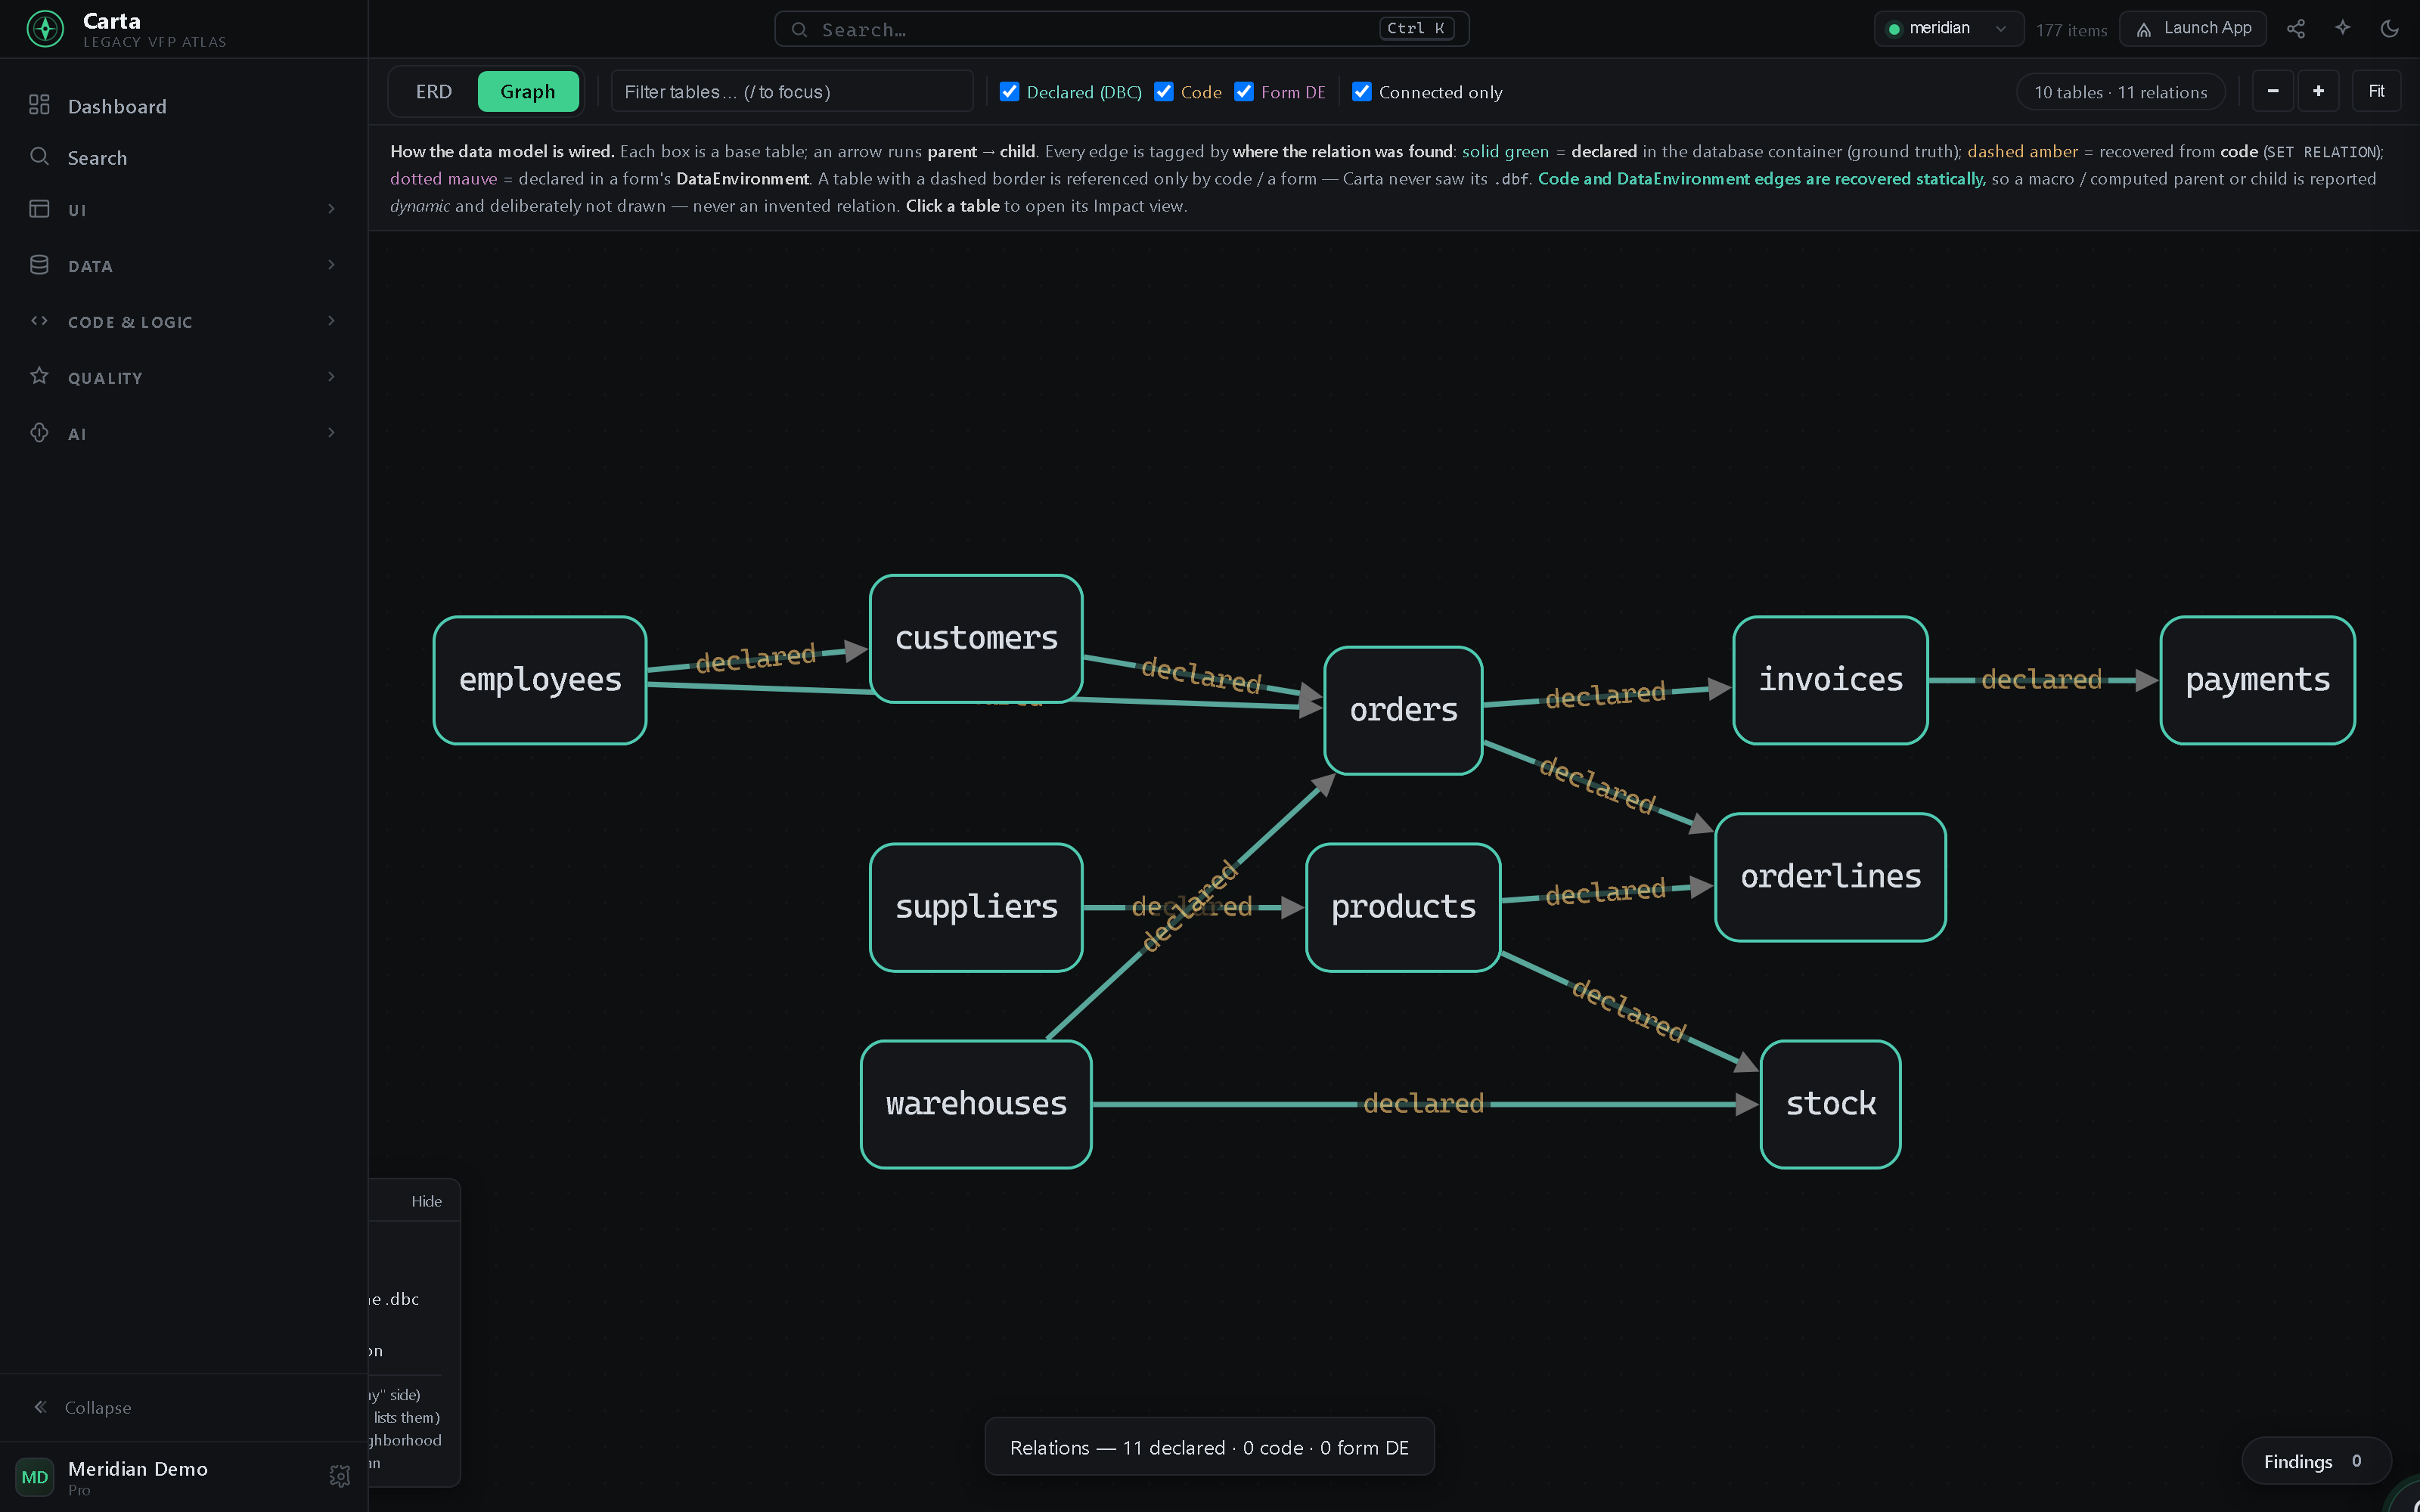Image resolution: width=2420 pixels, height=1512 pixels.
Task: Click the Dashboard grid icon in sidebar
Action: [39, 105]
